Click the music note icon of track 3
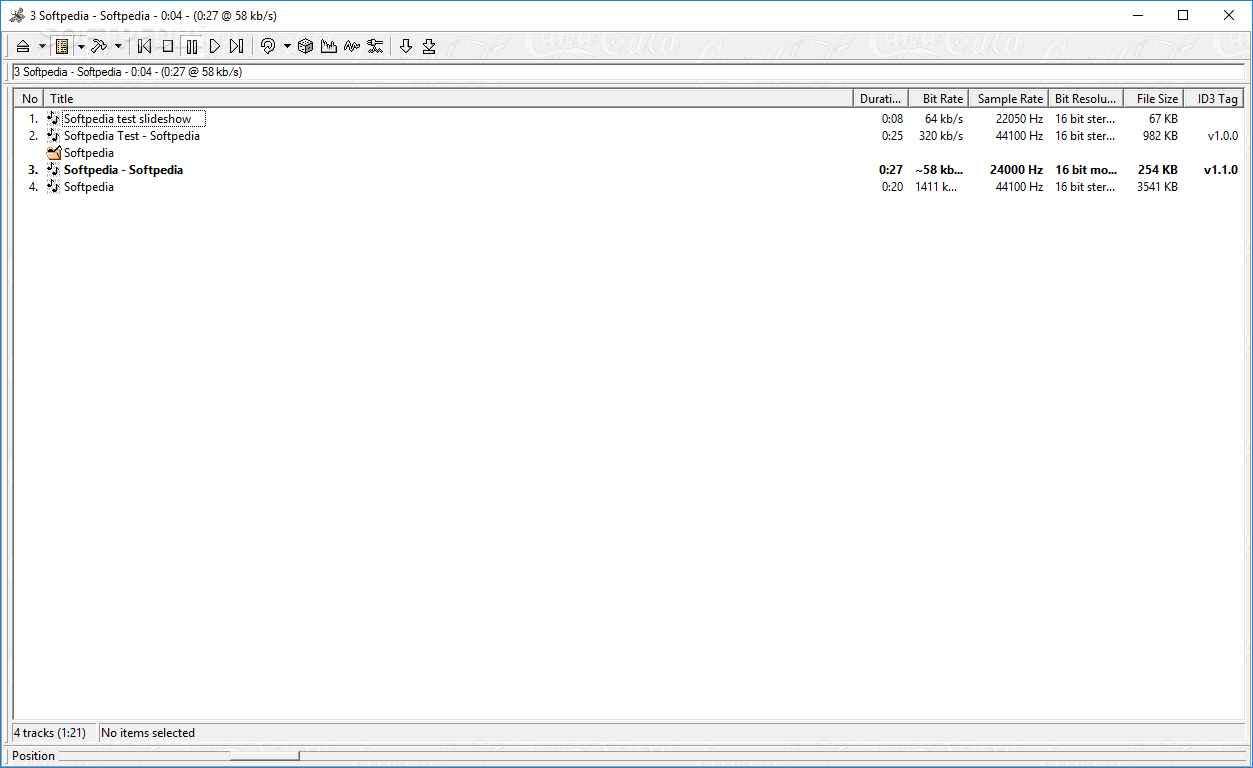1253x768 pixels. [x=54, y=170]
